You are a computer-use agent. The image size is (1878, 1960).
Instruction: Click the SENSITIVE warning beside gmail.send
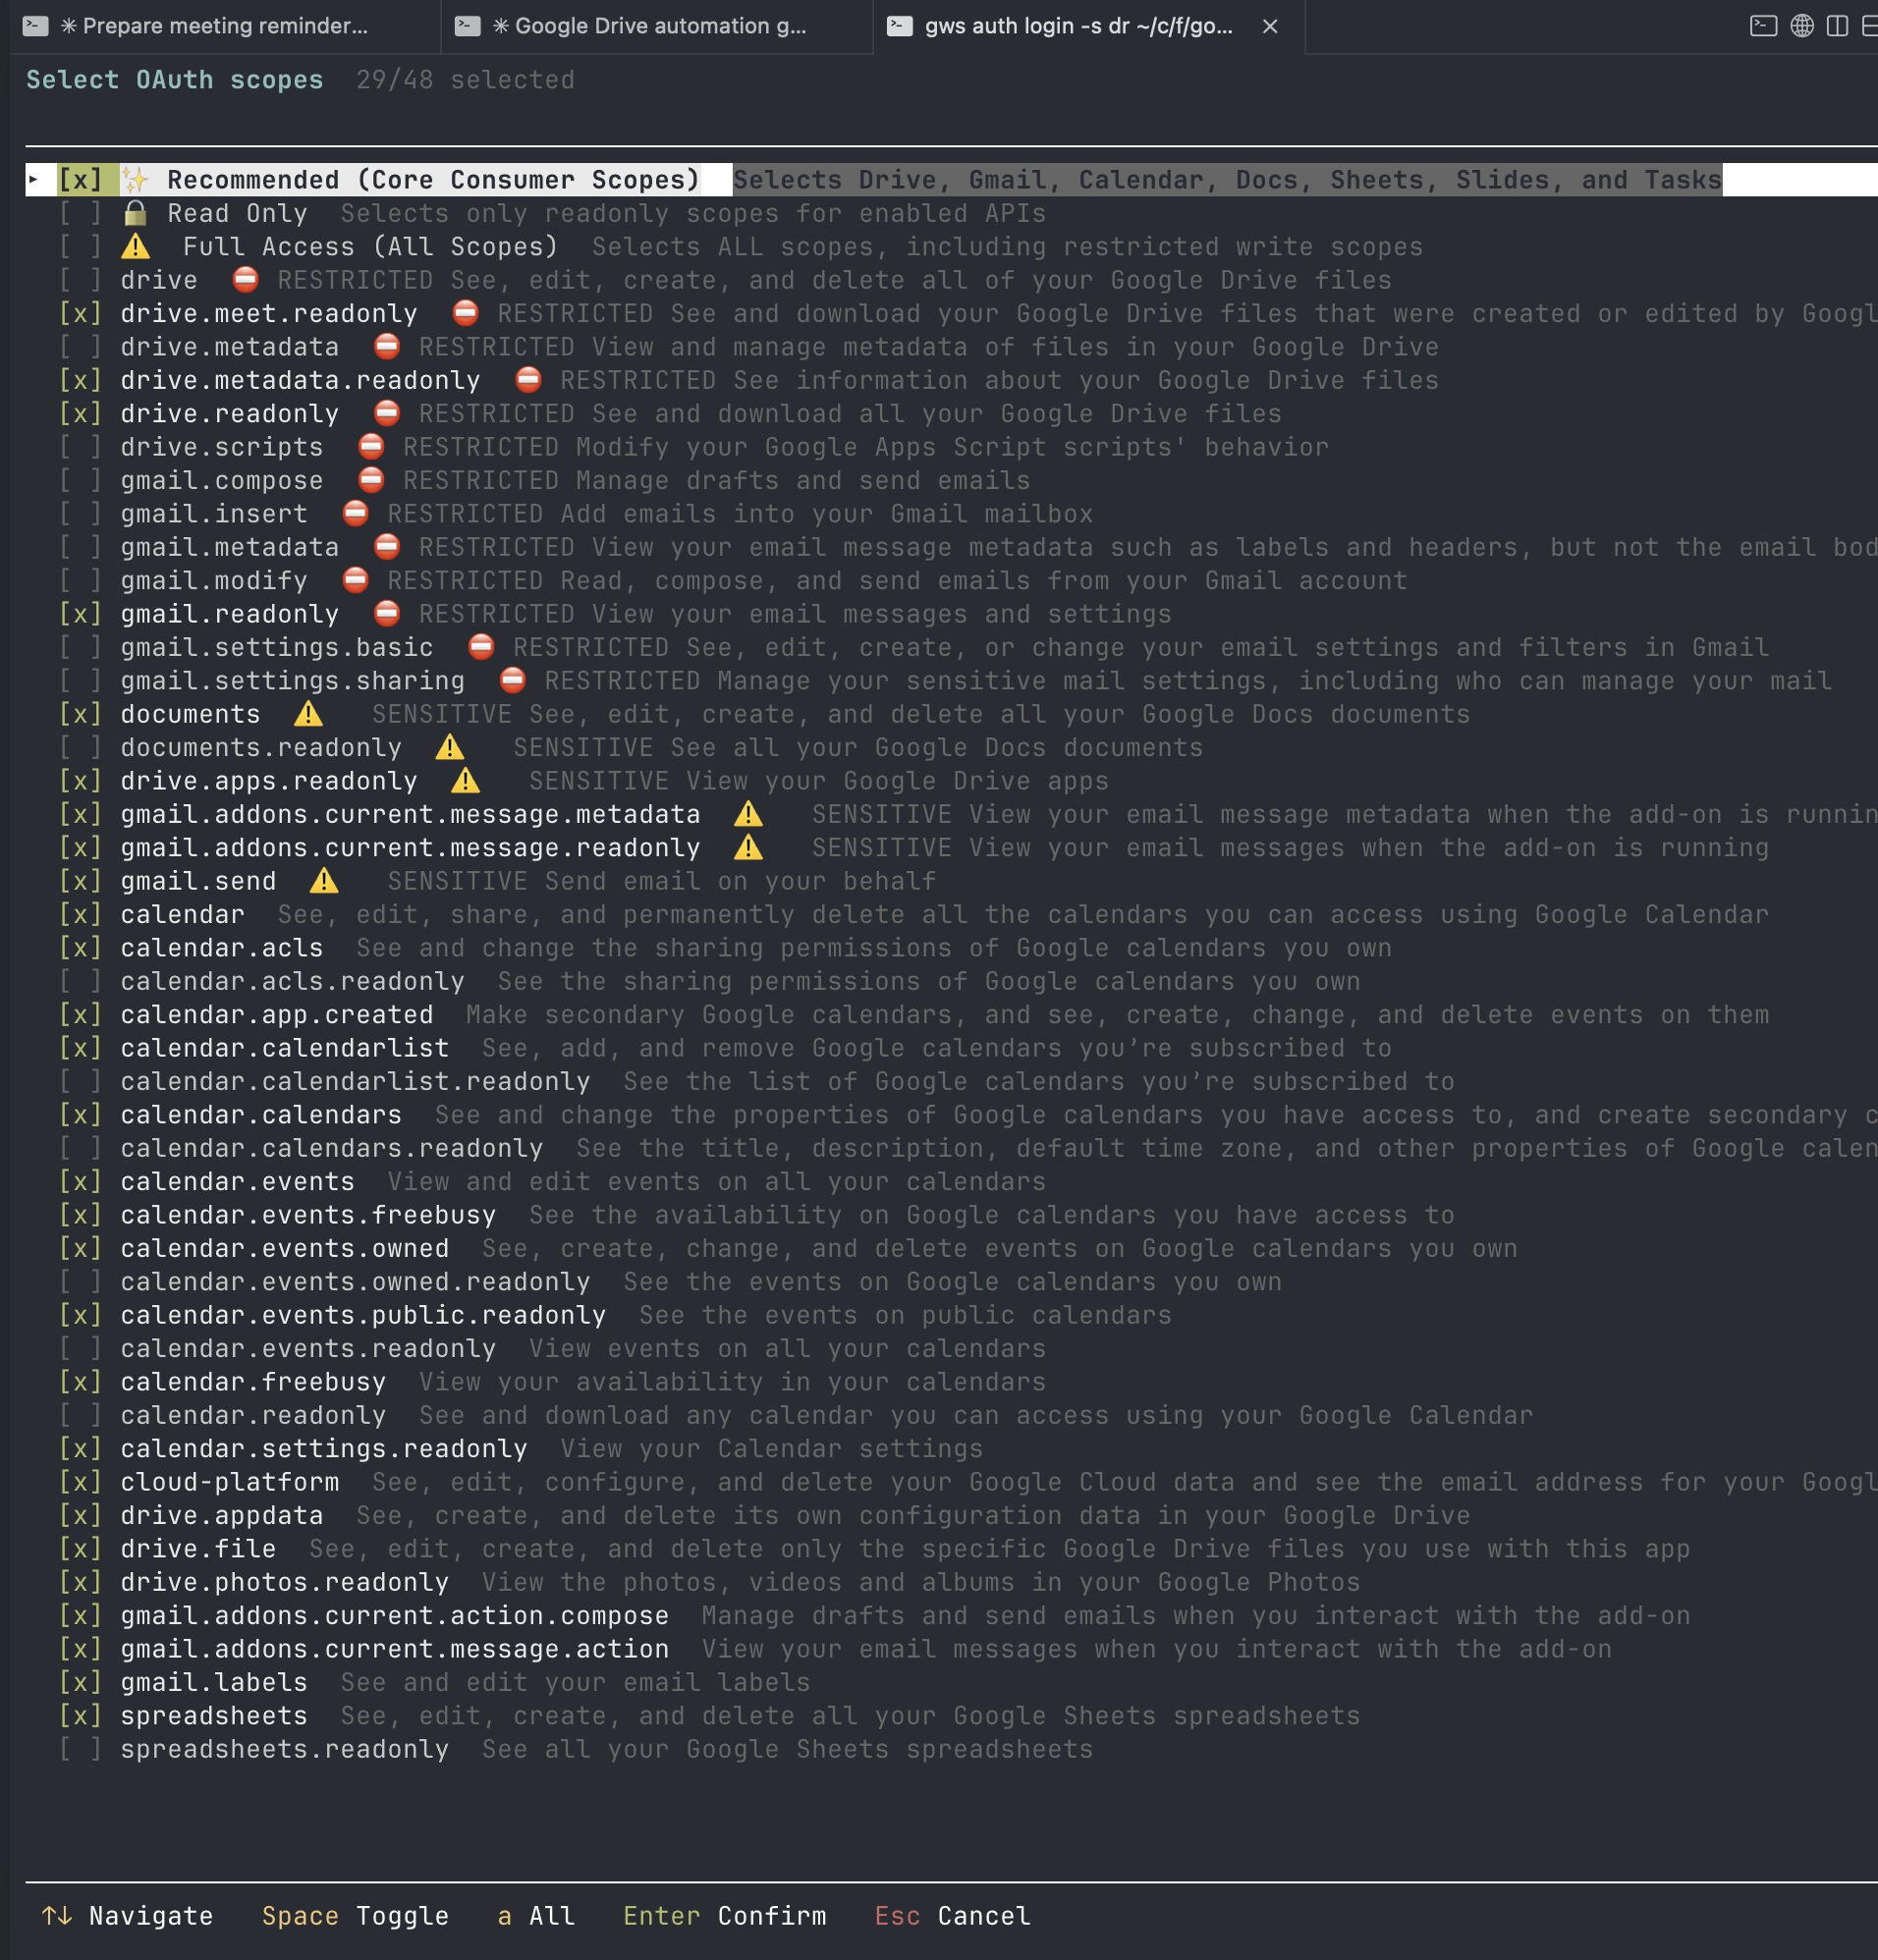coord(323,881)
